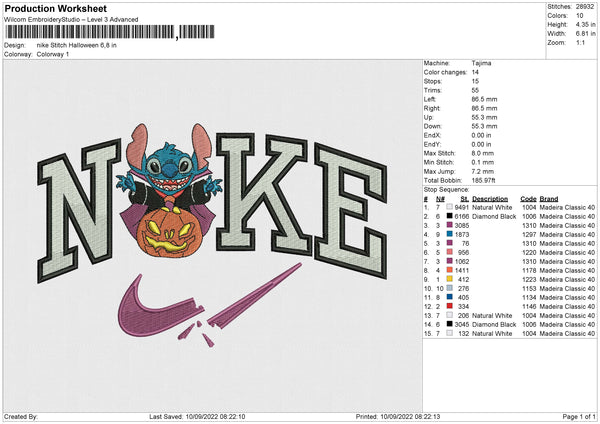Click the Trims value 55
Viewport: 600px width, 424px height.
[x=475, y=90]
